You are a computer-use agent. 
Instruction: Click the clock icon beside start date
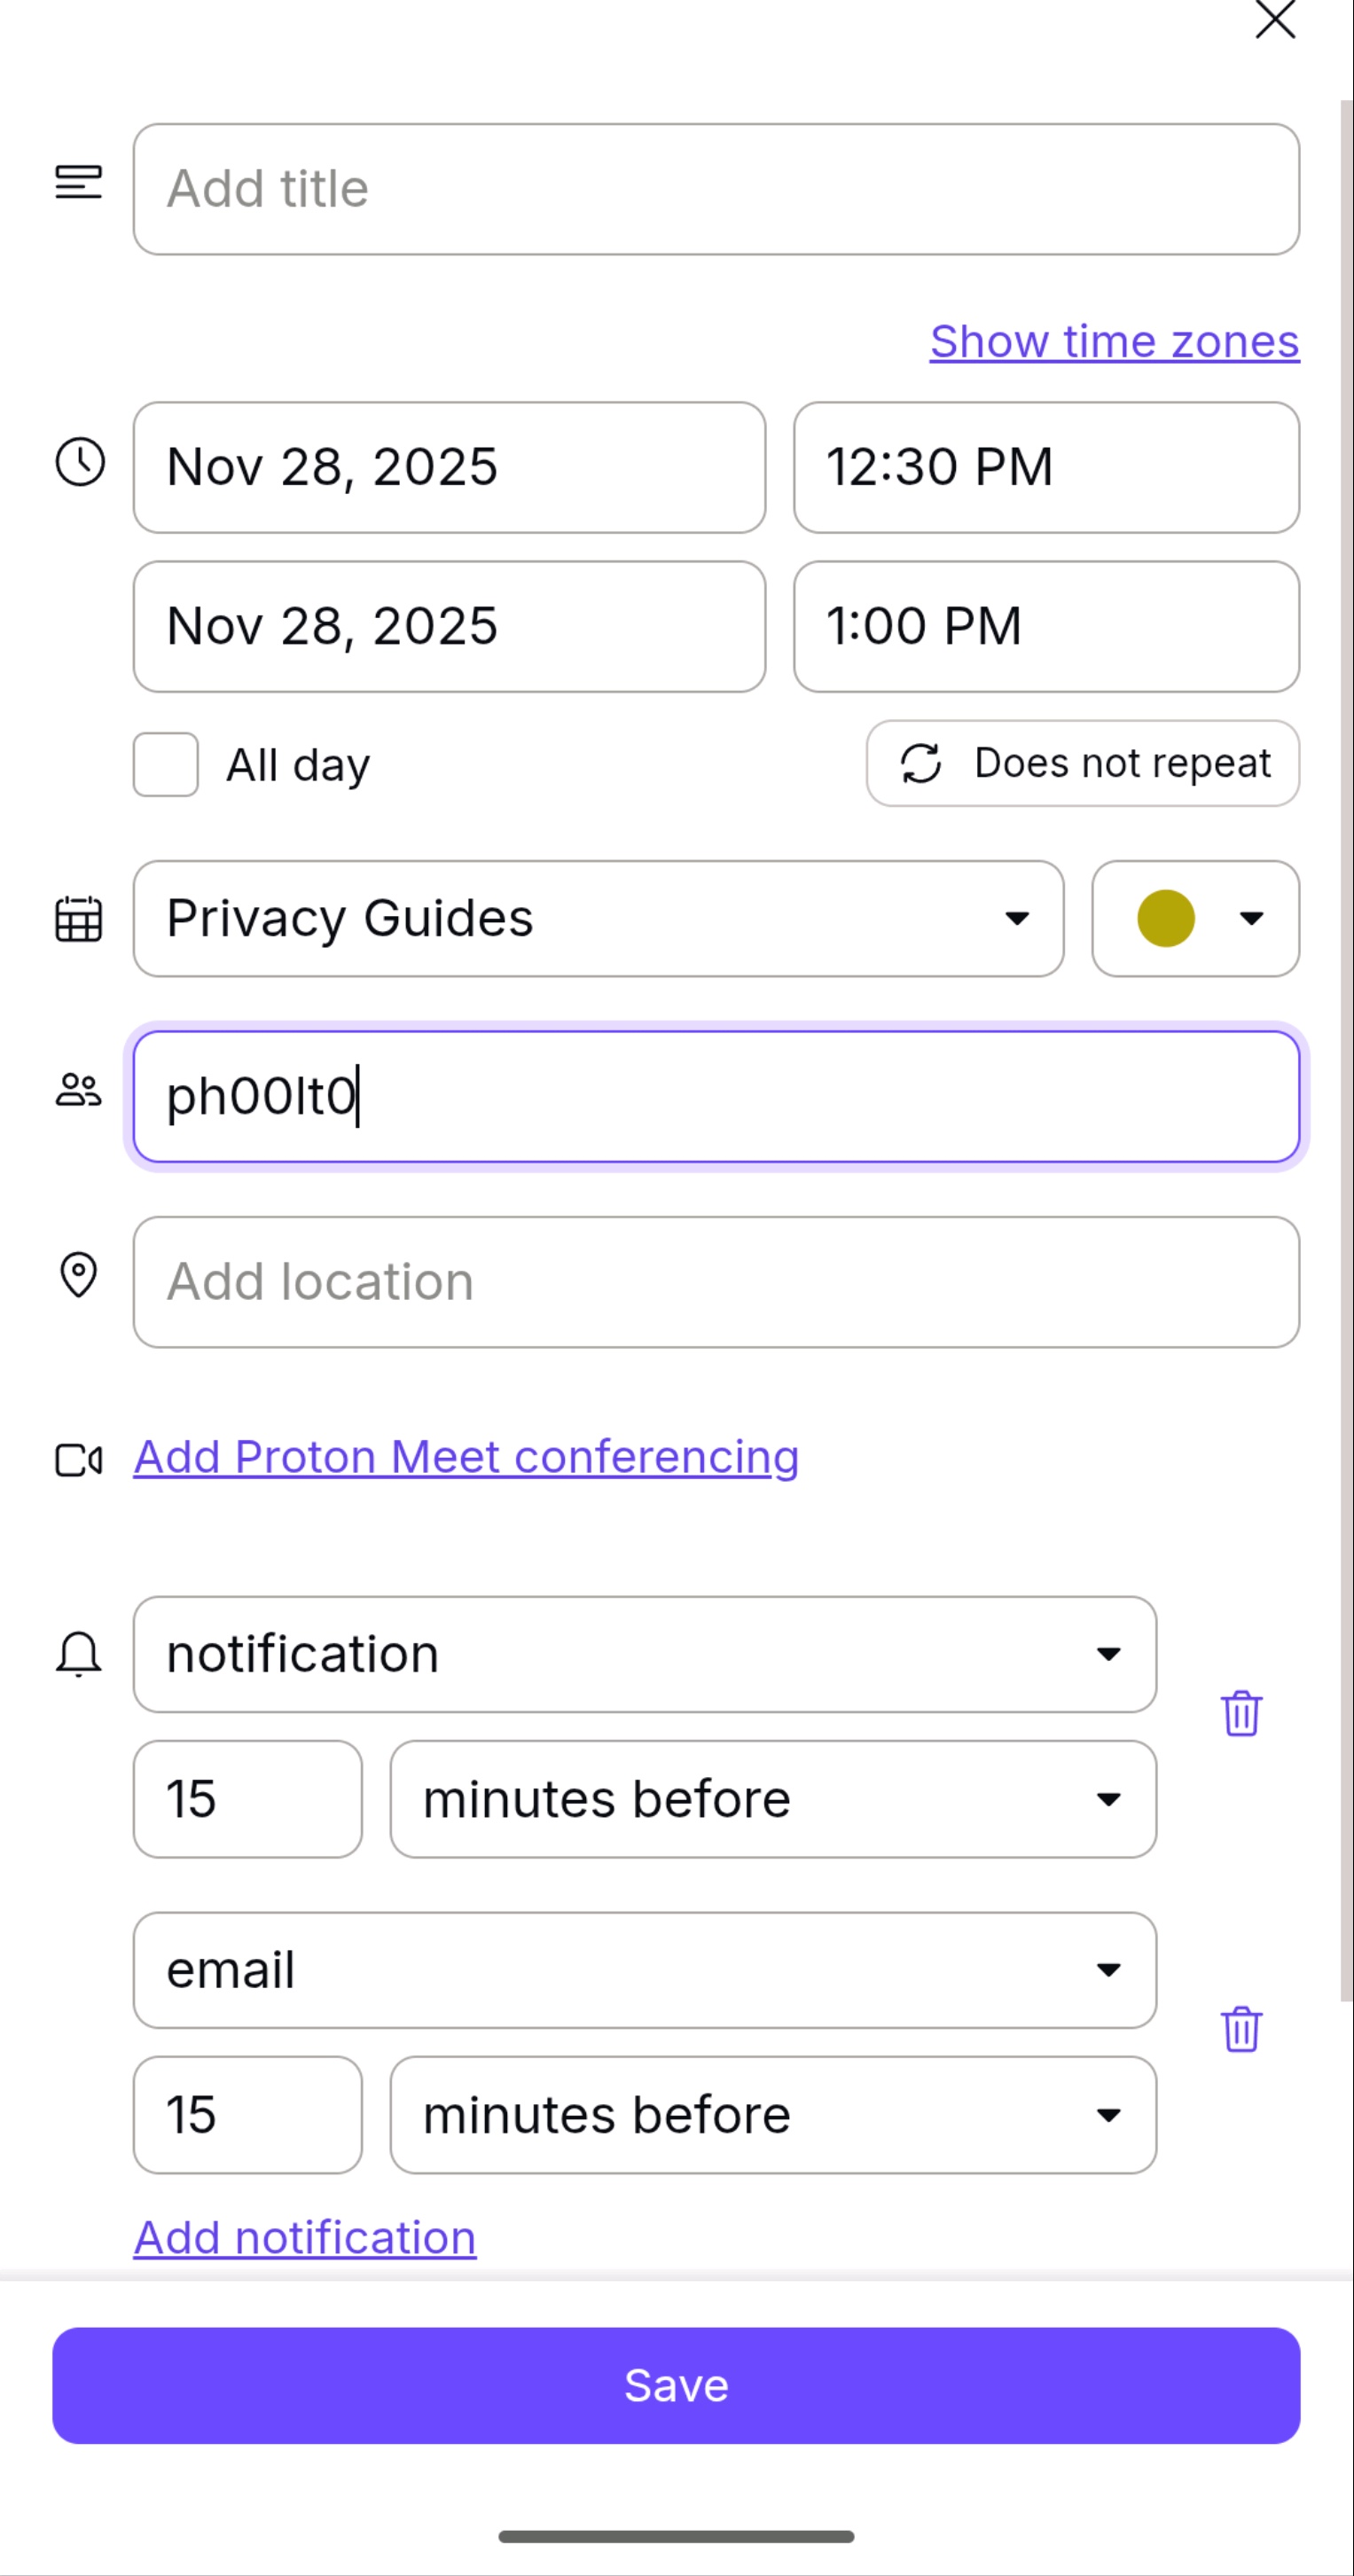pos(79,462)
